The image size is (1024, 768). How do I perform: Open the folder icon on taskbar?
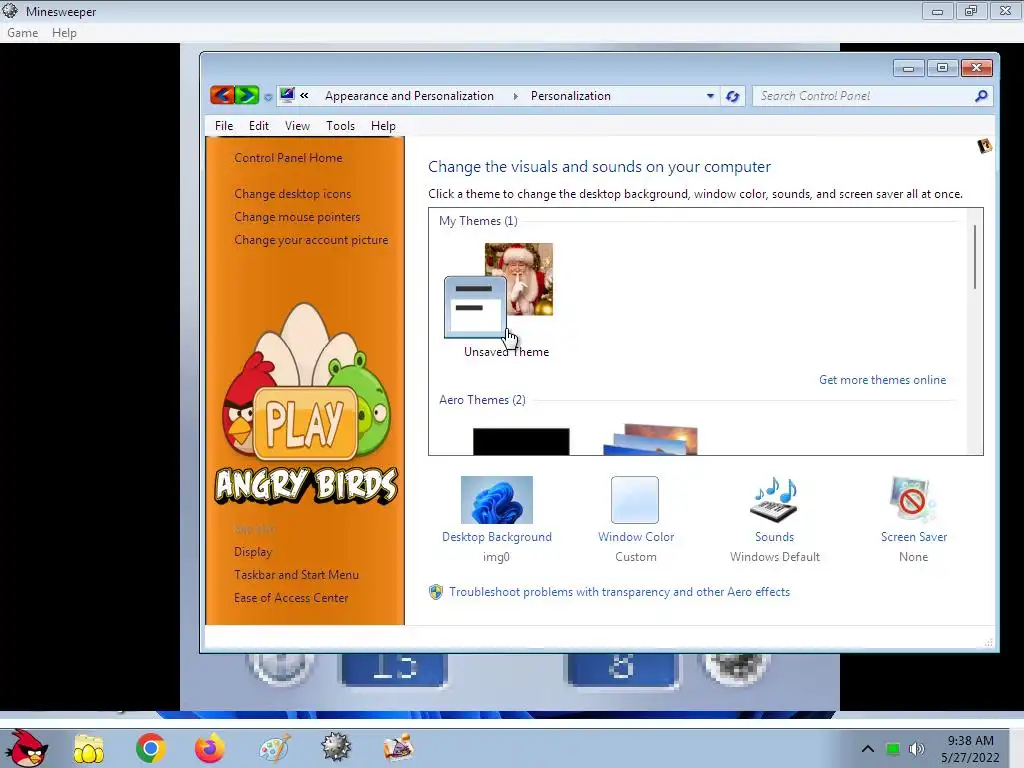(x=89, y=748)
